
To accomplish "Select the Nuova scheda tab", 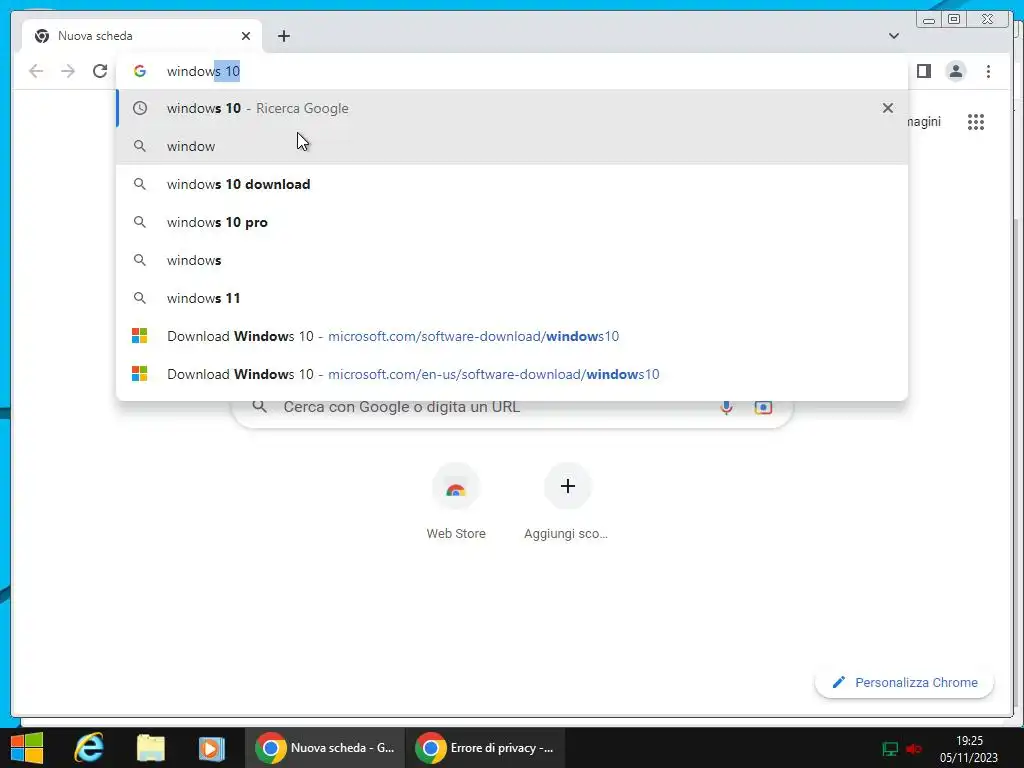I will coord(142,36).
